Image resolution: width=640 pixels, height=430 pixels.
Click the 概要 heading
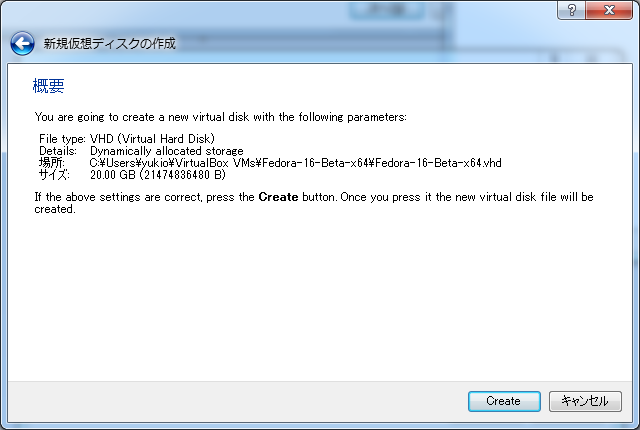(x=49, y=87)
